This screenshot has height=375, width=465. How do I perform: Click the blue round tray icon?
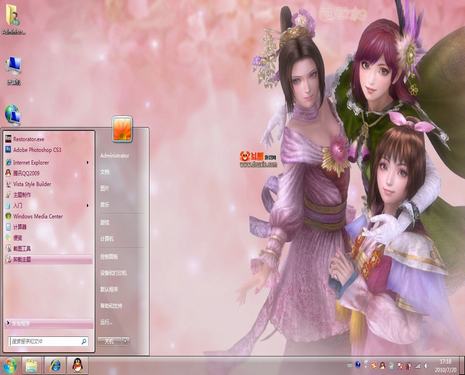tap(358, 365)
